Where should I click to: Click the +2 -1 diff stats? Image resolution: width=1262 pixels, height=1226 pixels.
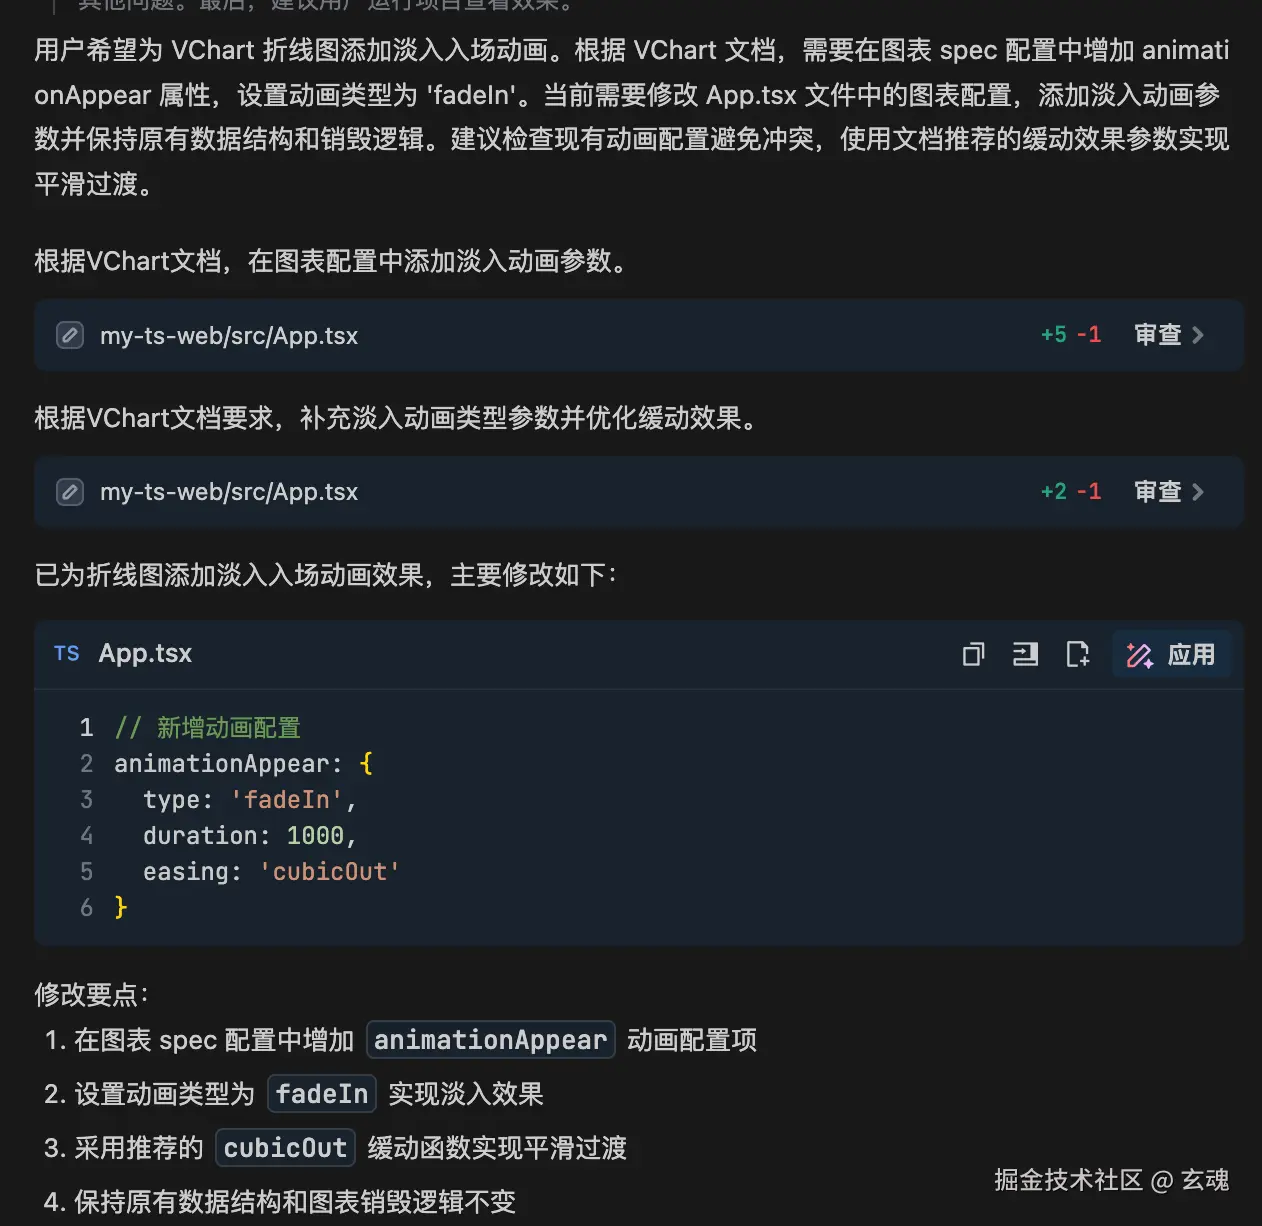pyautogui.click(x=1070, y=492)
